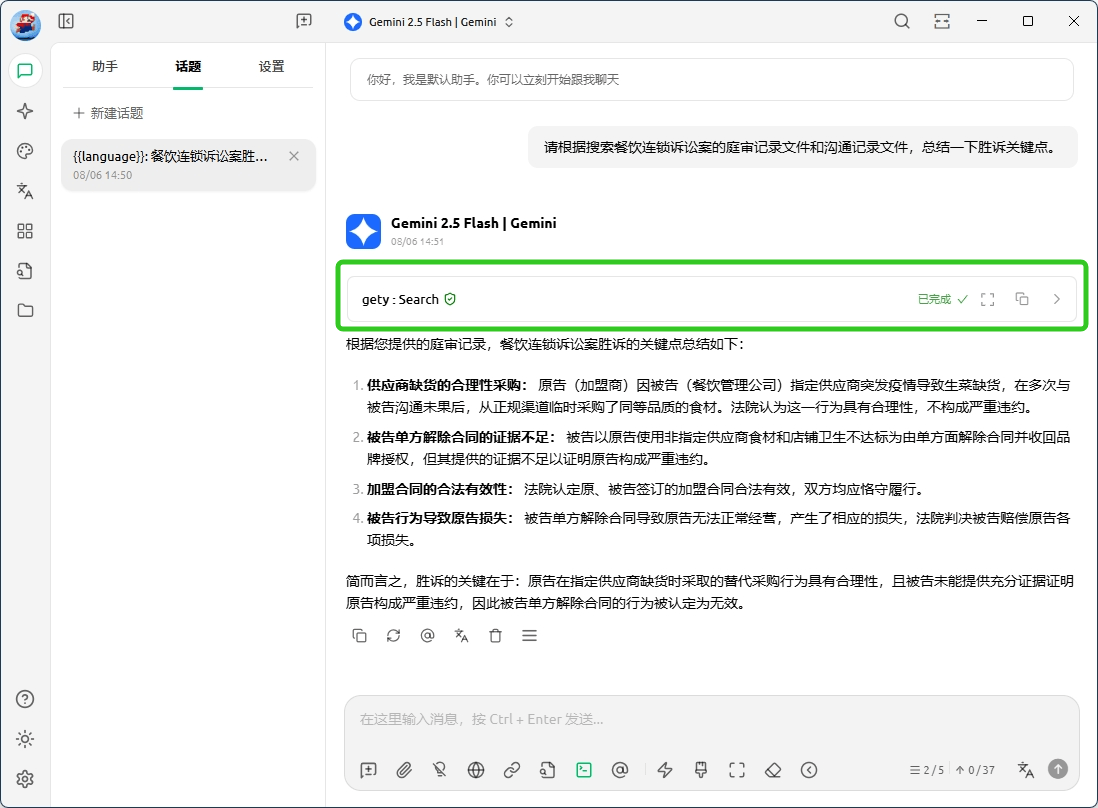Image resolution: width=1098 pixels, height=808 pixels.
Task: Click the attach file paperclip icon
Action: pyautogui.click(x=404, y=770)
